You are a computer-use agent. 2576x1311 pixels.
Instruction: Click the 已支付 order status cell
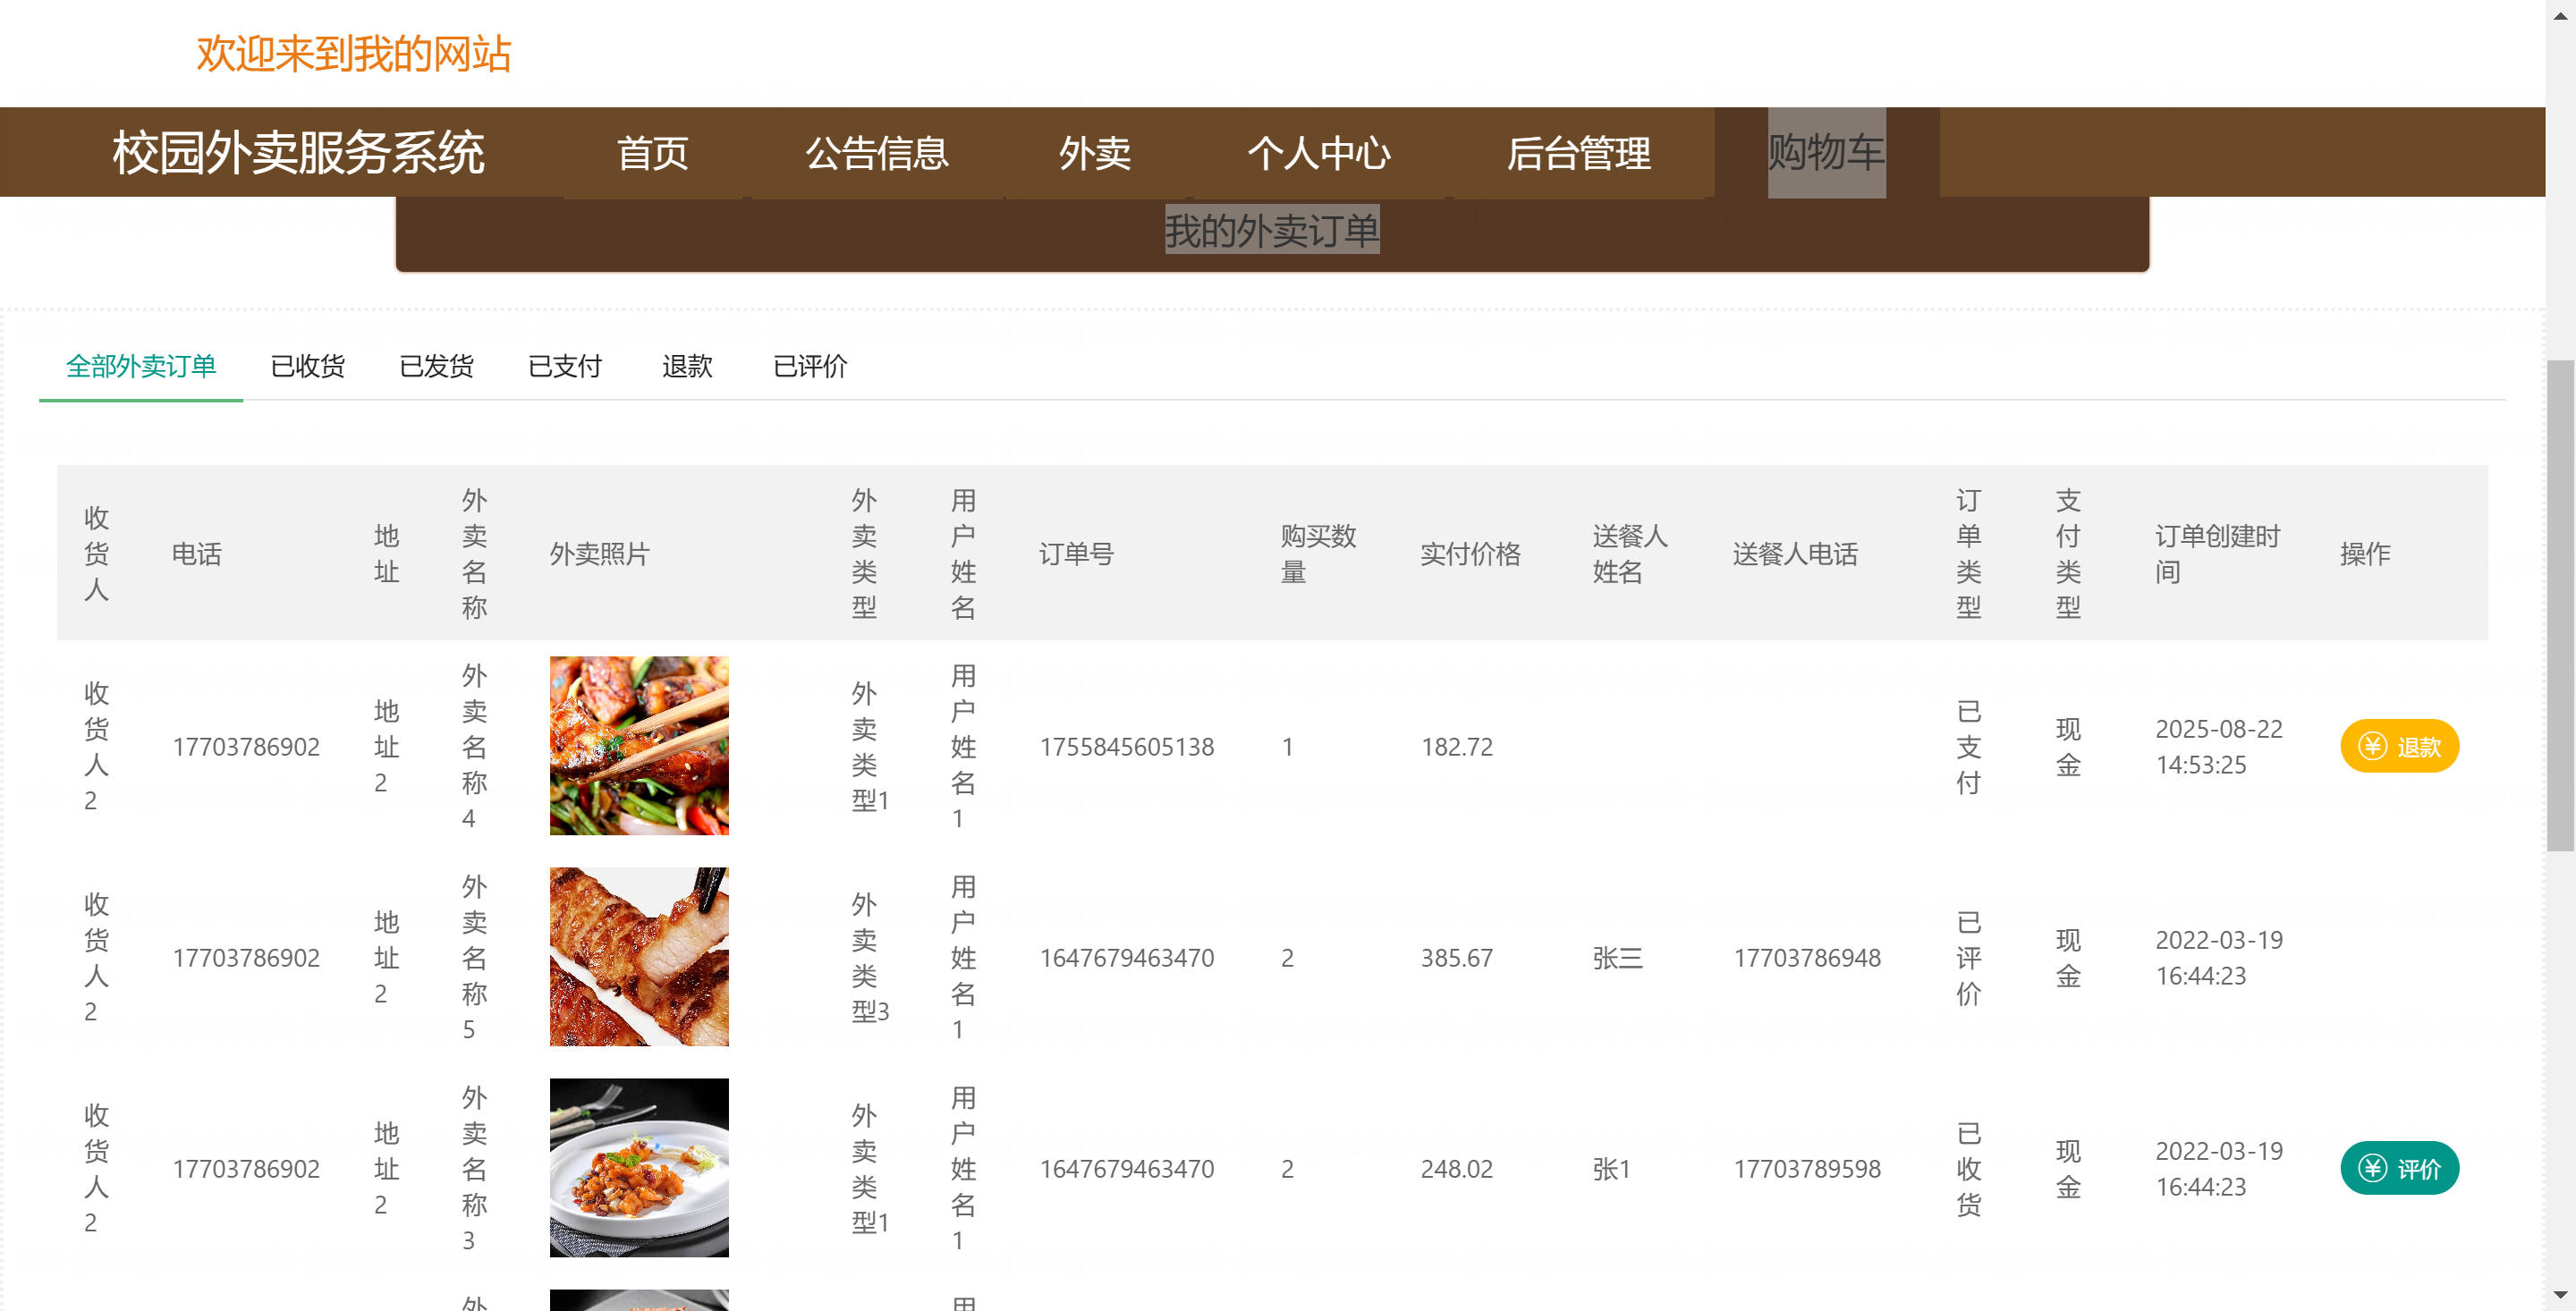tap(1968, 746)
